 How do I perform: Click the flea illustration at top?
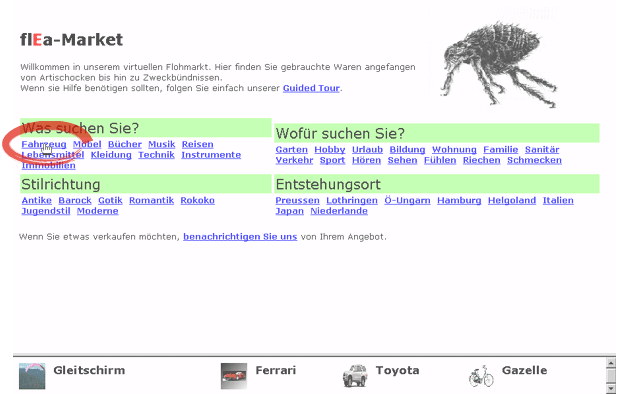click(499, 64)
